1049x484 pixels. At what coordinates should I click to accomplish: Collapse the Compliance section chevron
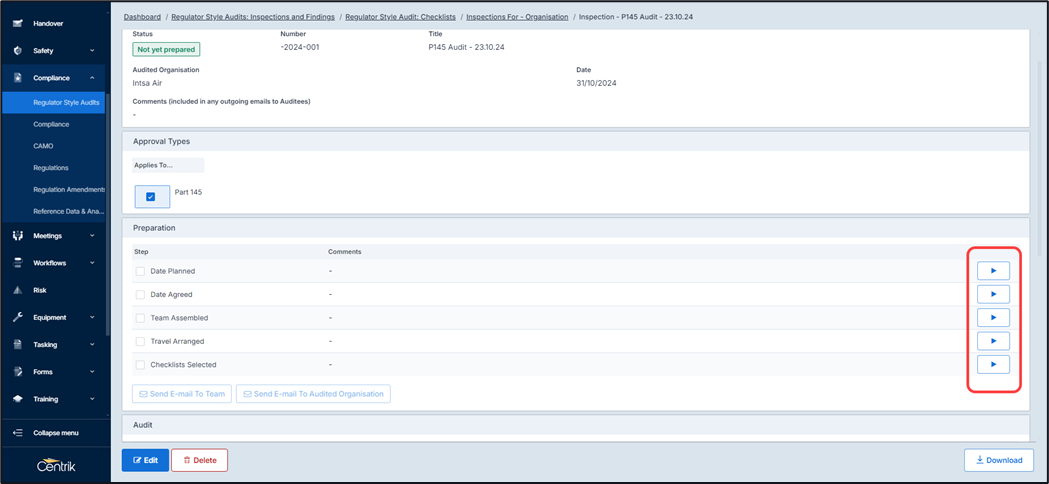point(92,78)
